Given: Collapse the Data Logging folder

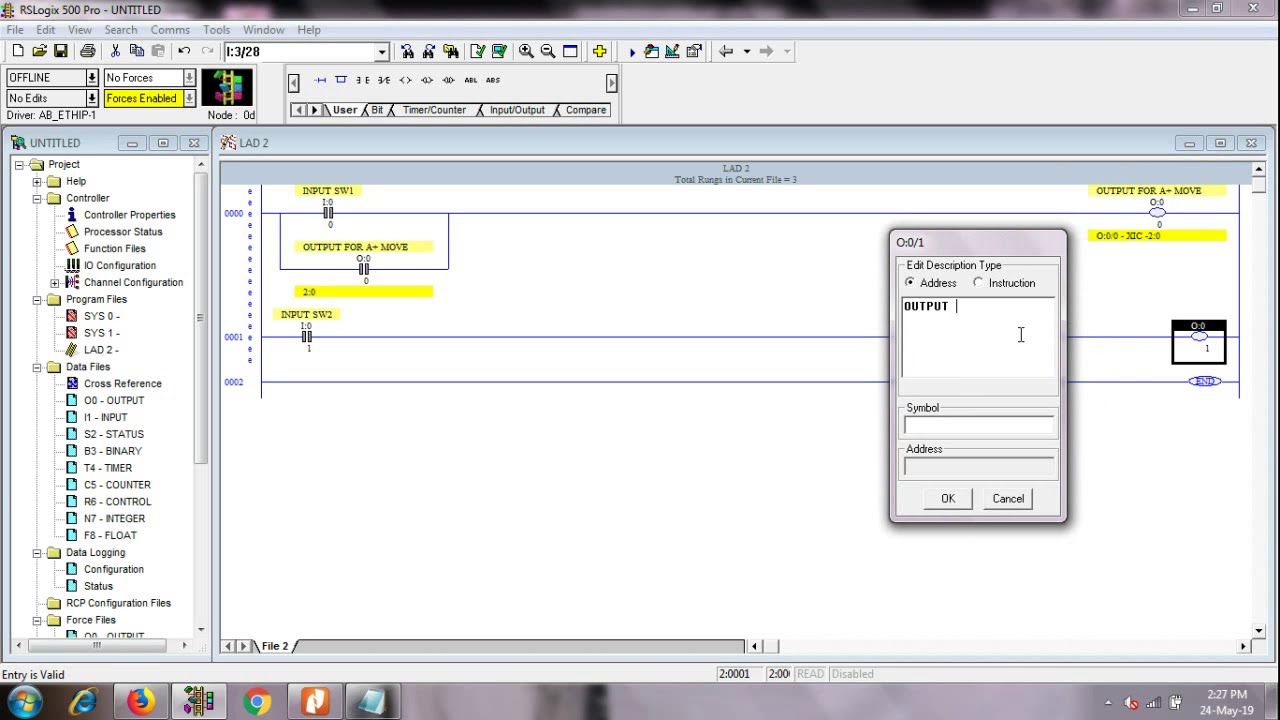Looking at the screenshot, I should tap(37, 552).
